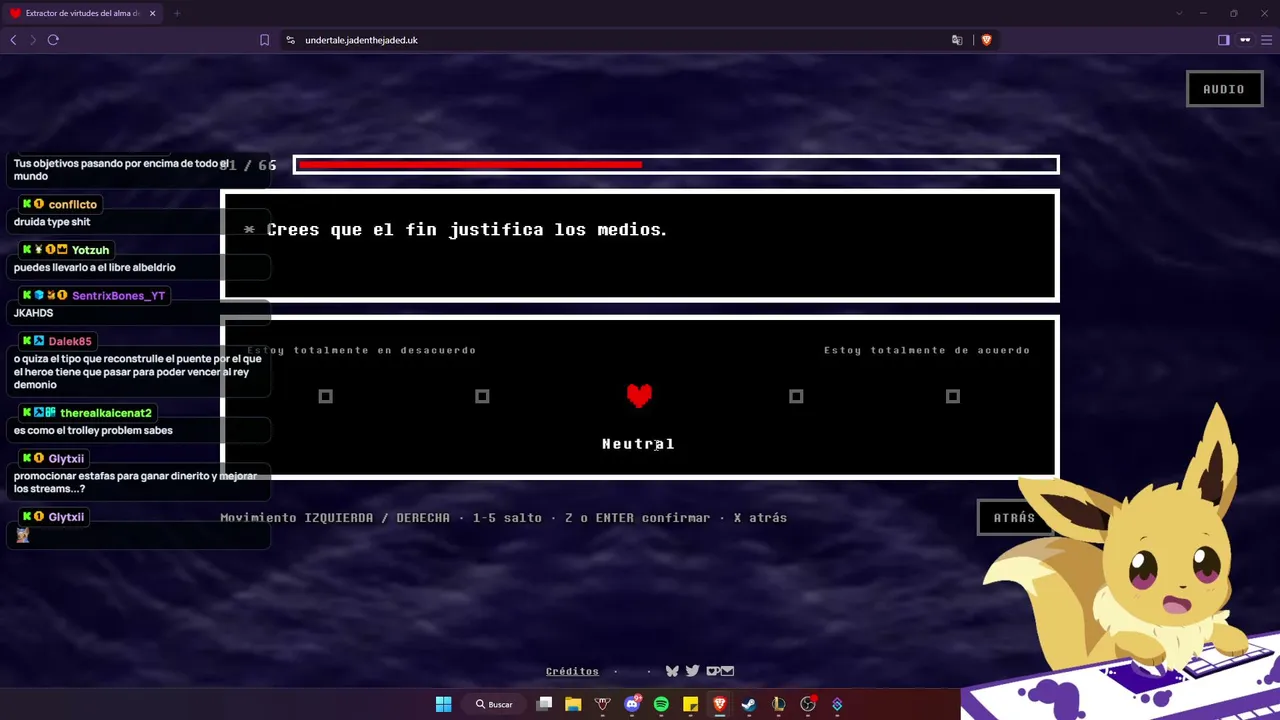The image size is (1280, 720).
Task: Click the Neutral label under the heart
Action: click(x=638, y=444)
